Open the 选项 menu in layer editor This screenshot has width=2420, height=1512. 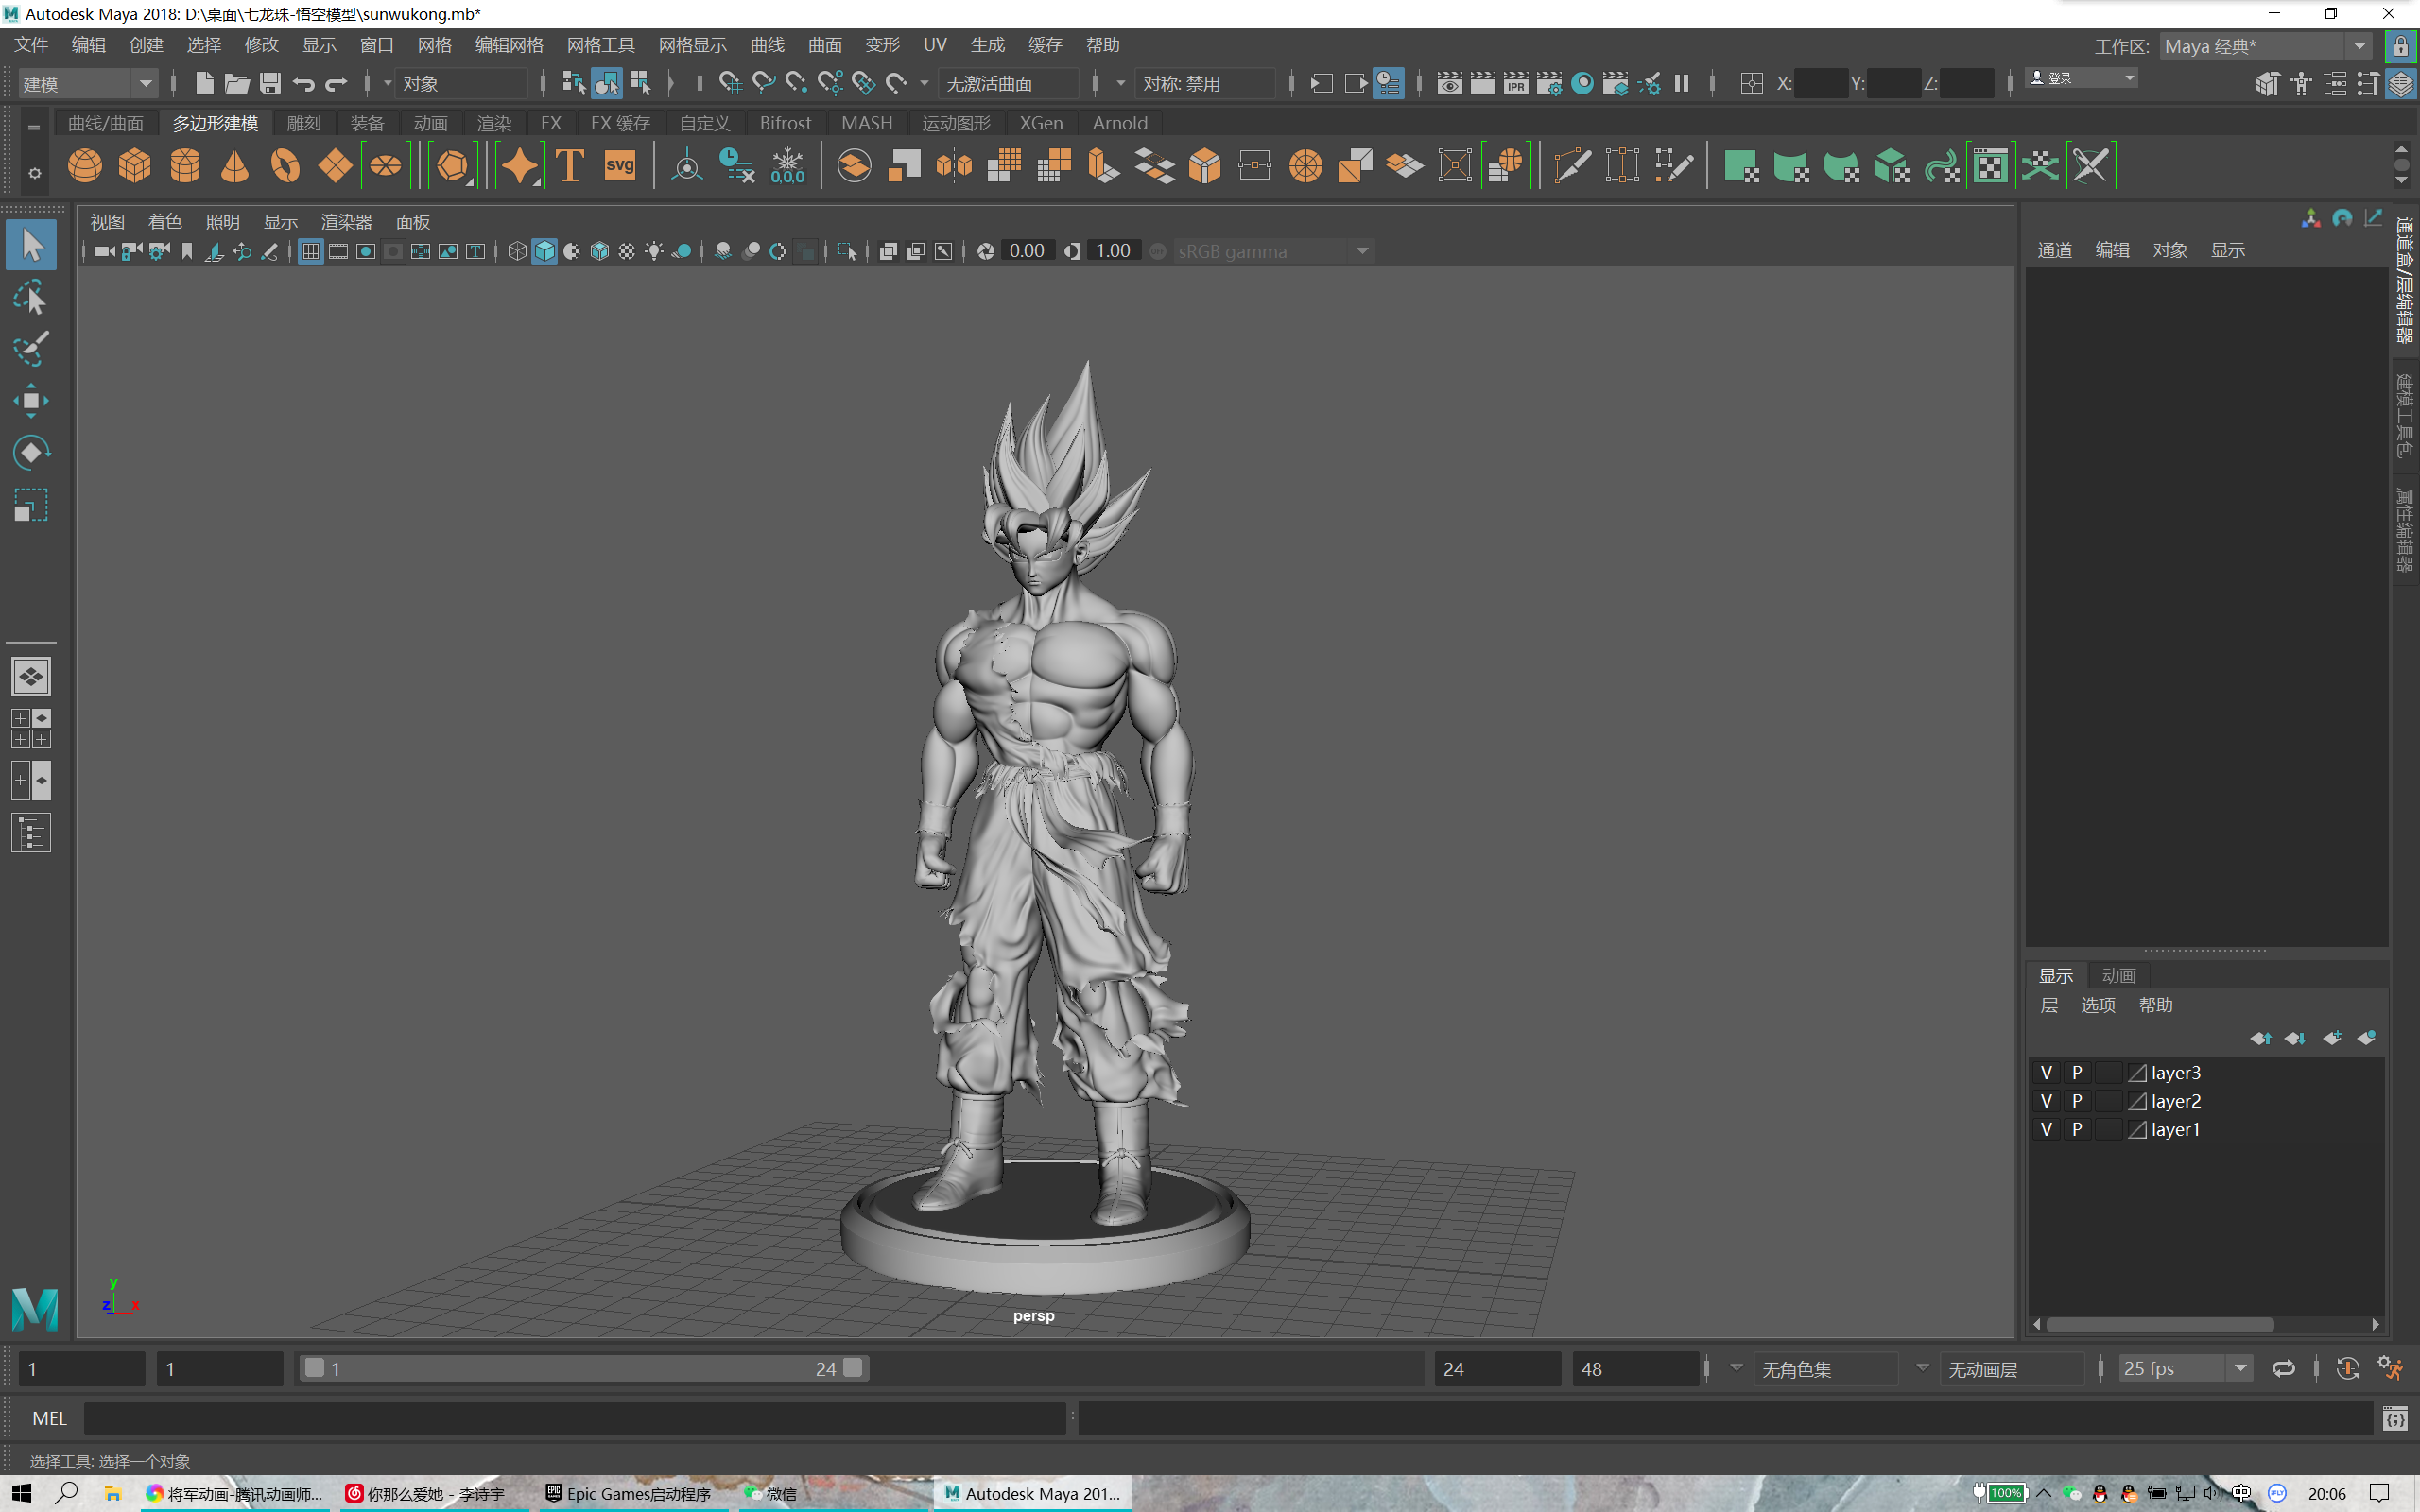[x=2097, y=1005]
